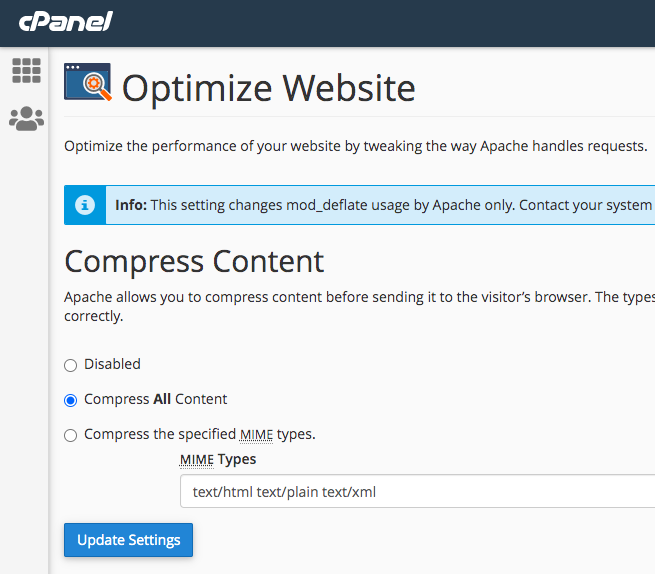Click the 'Compress the specified MIME types' label
This screenshot has height=574, width=655.
[x=199, y=434]
